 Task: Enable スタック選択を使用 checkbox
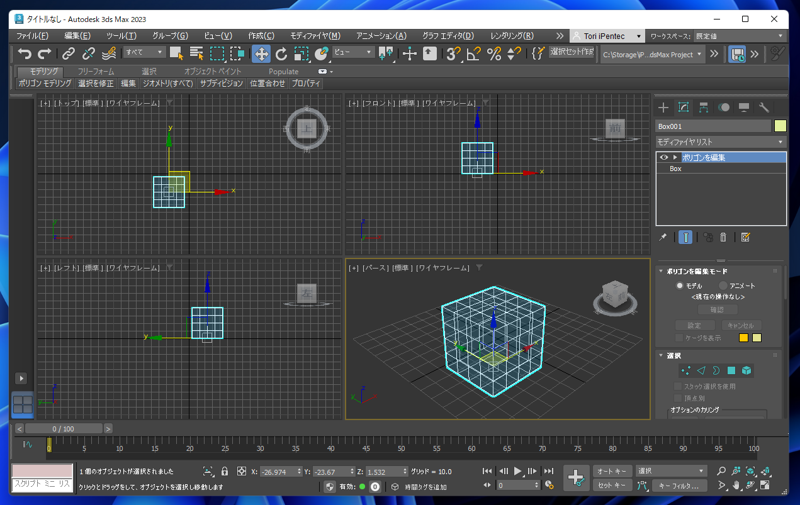tap(678, 386)
